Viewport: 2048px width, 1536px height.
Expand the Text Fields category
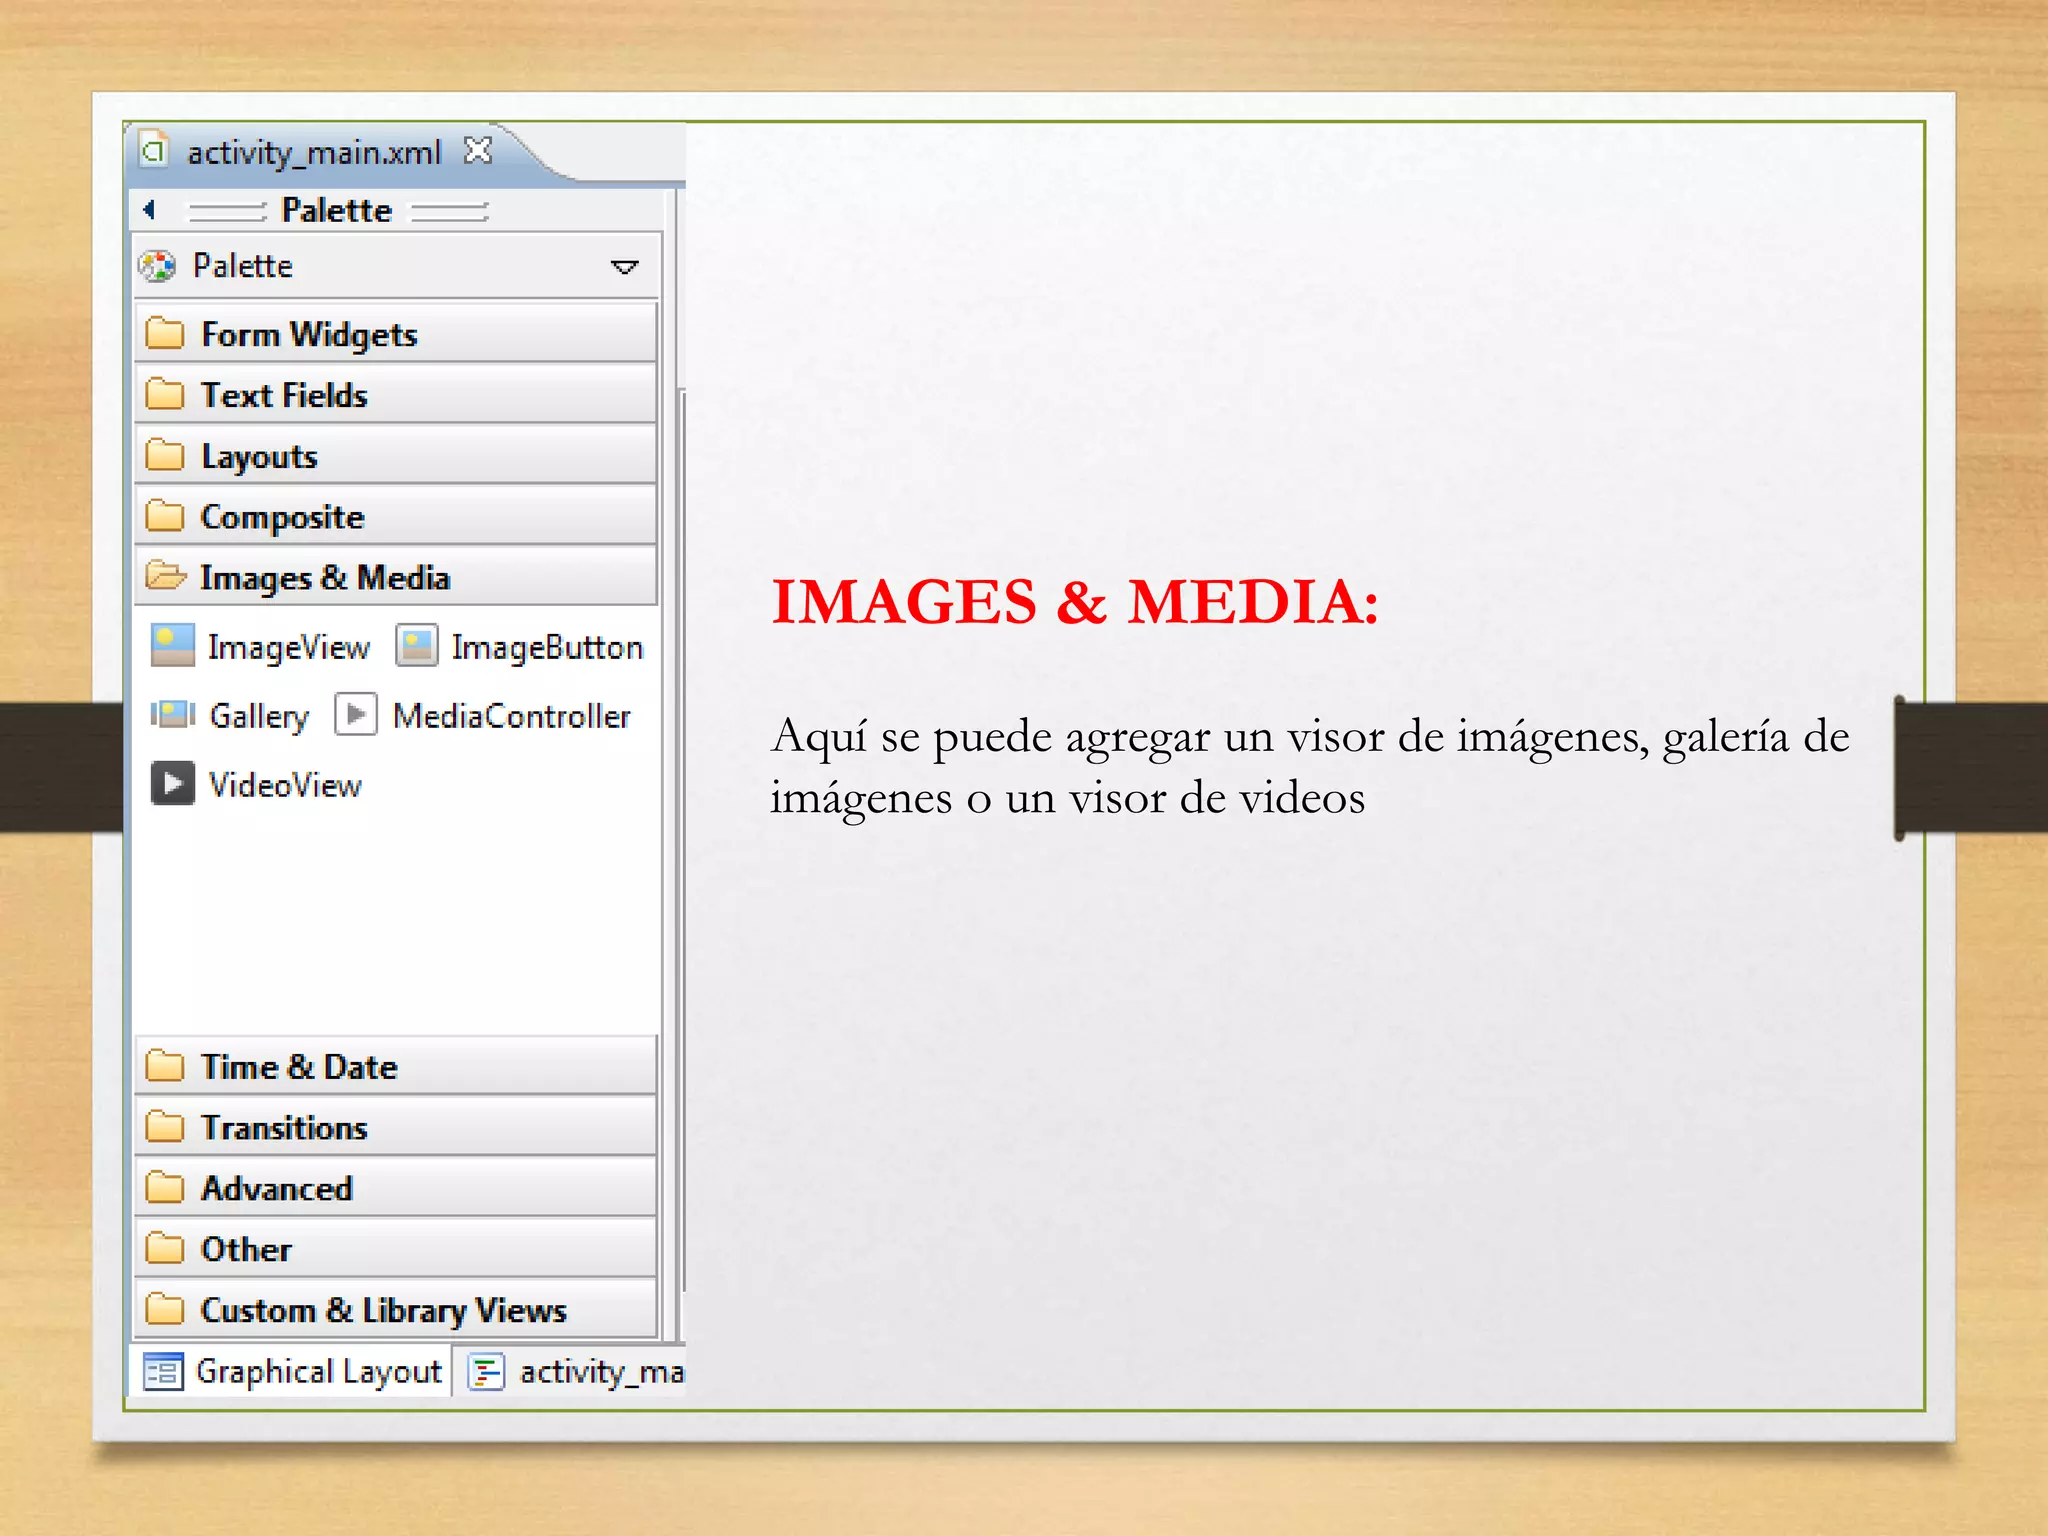395,394
